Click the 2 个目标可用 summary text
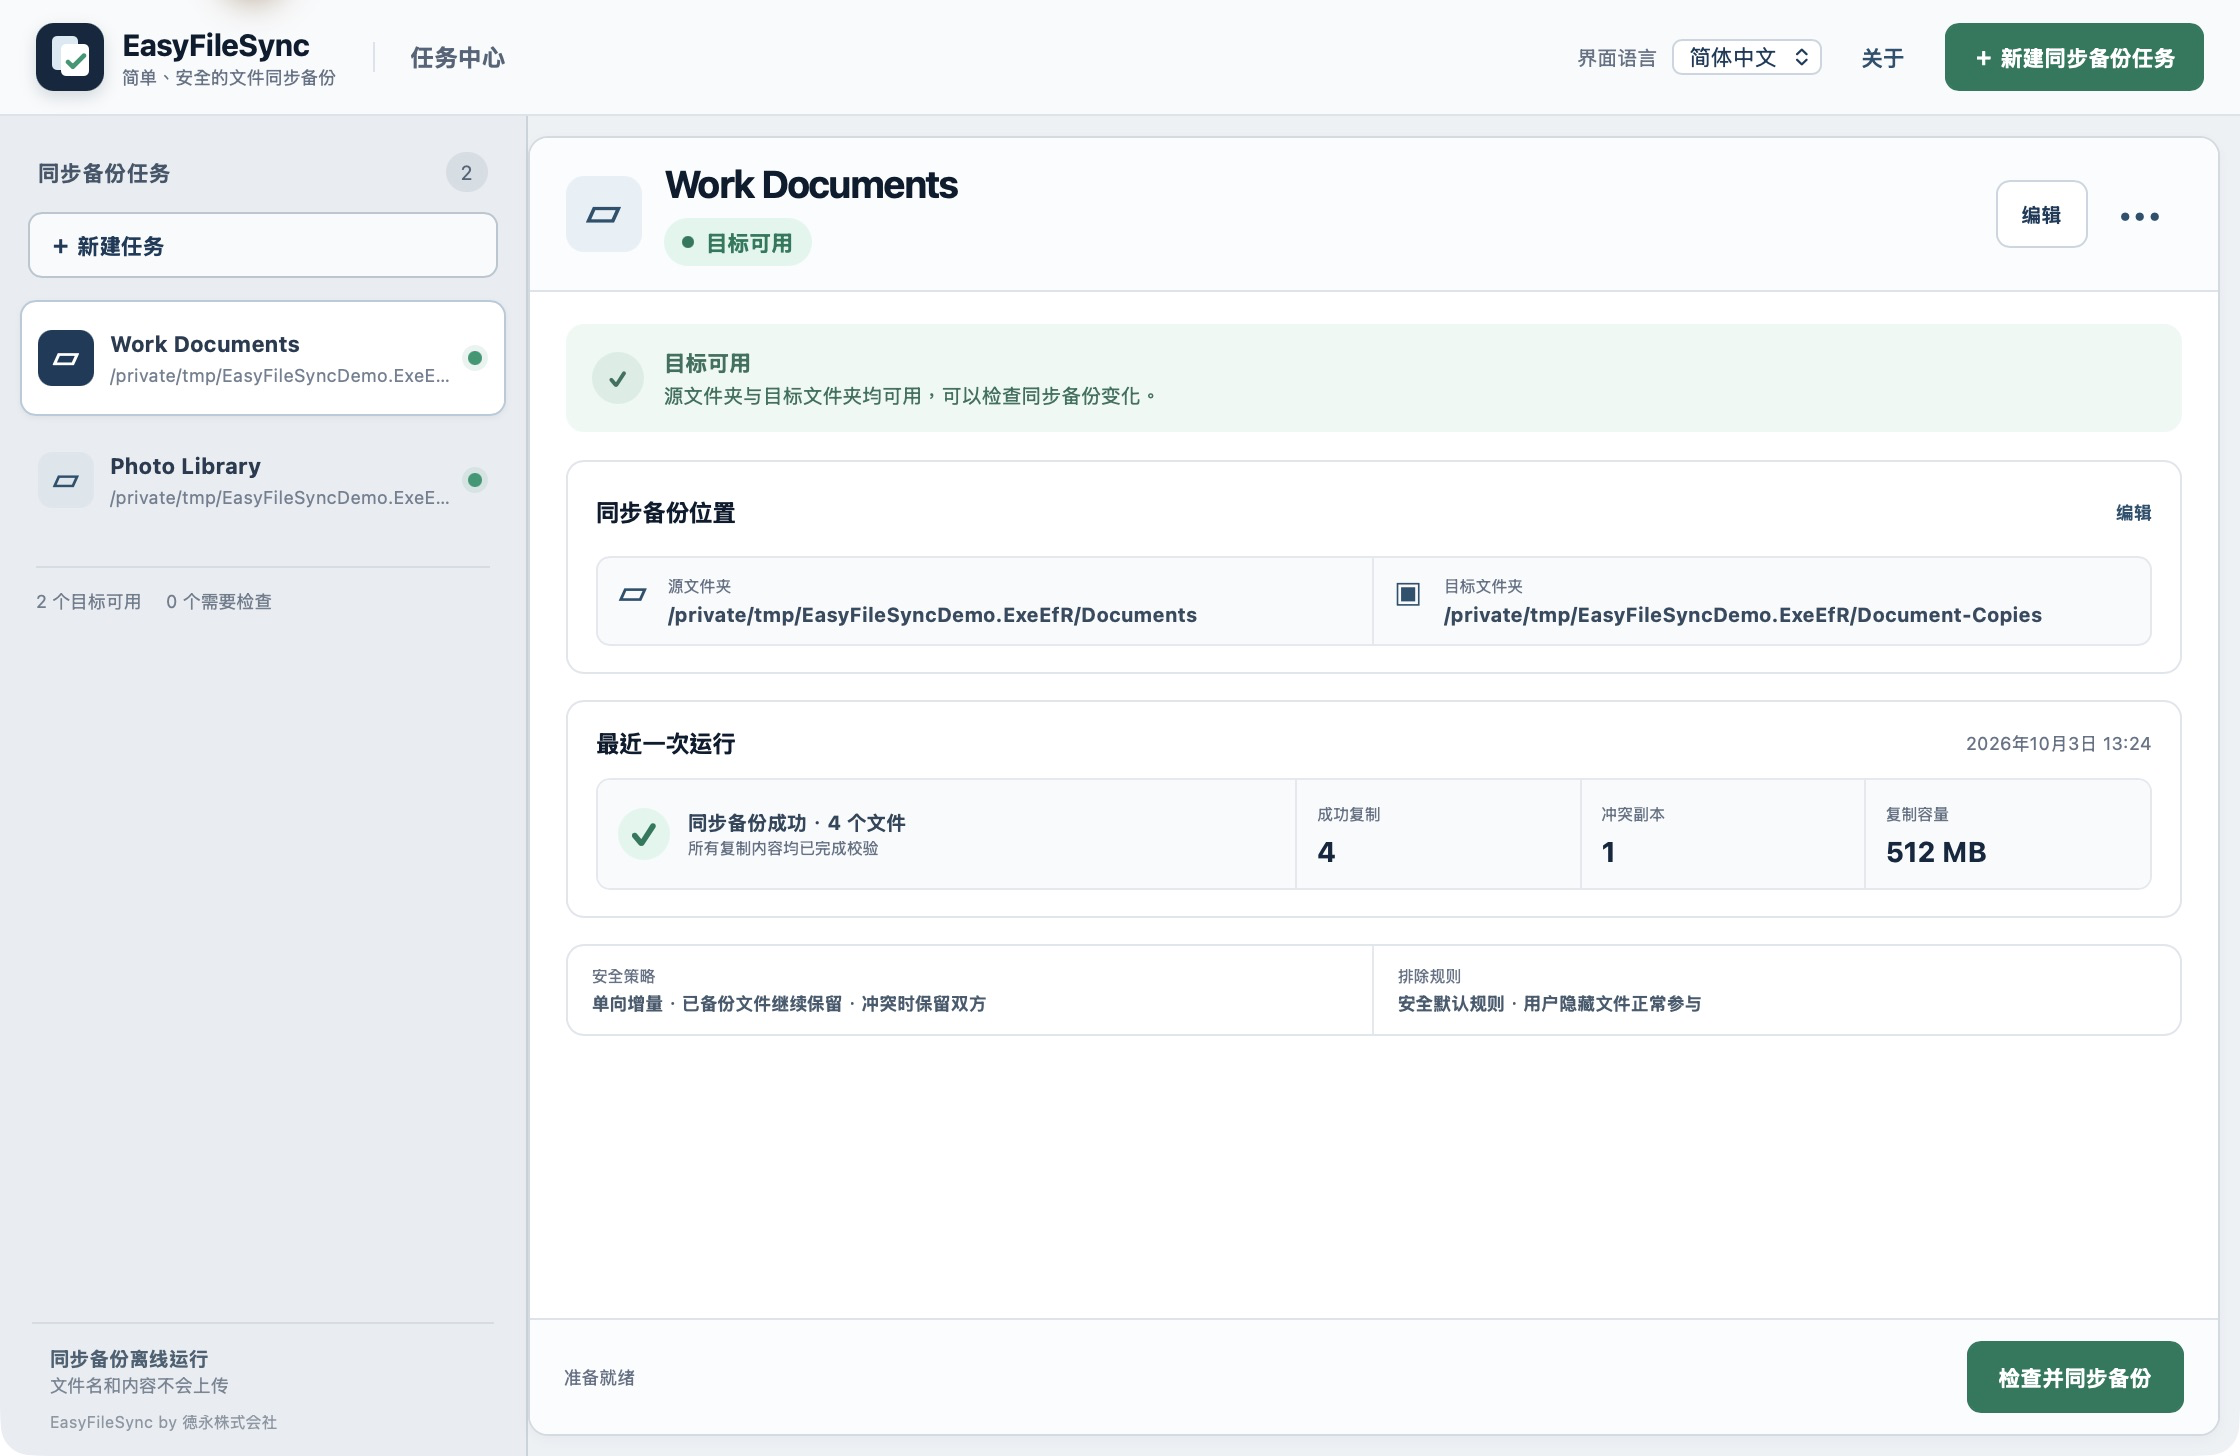The height and width of the screenshot is (1456, 2240). coord(89,602)
